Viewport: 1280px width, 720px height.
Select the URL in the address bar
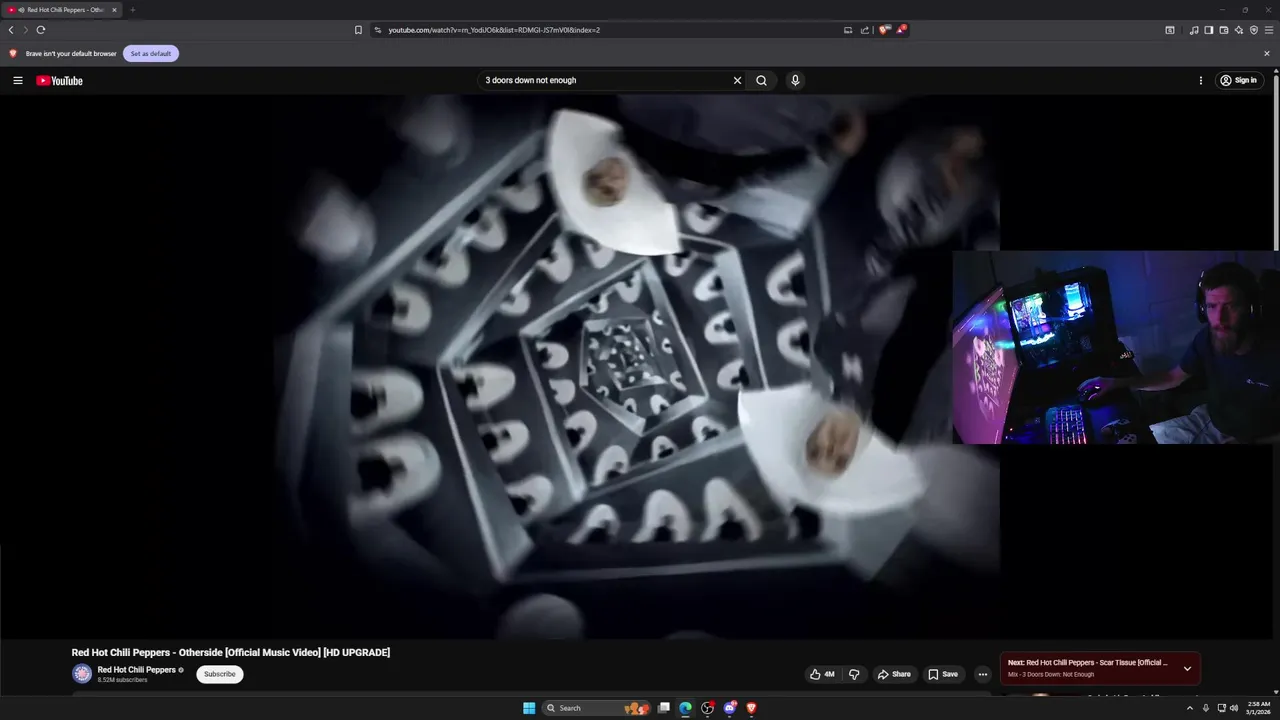[x=494, y=30]
